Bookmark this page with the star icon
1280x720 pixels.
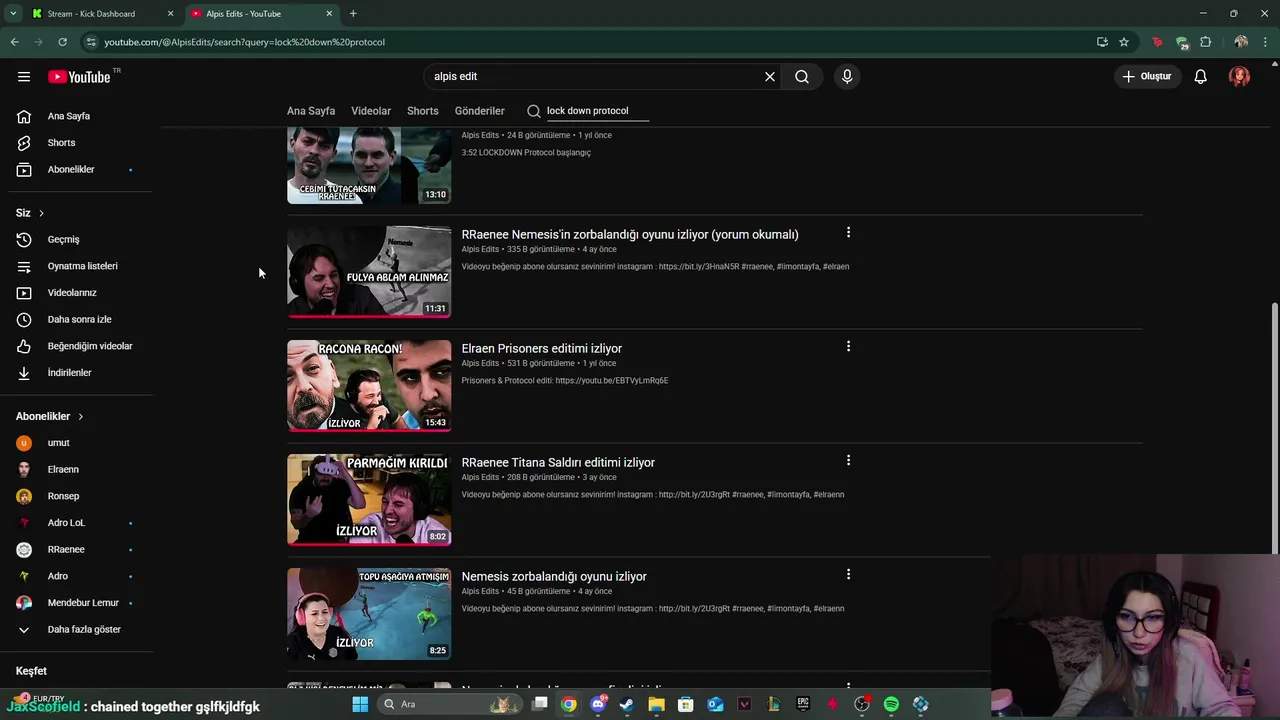pos(1124,42)
